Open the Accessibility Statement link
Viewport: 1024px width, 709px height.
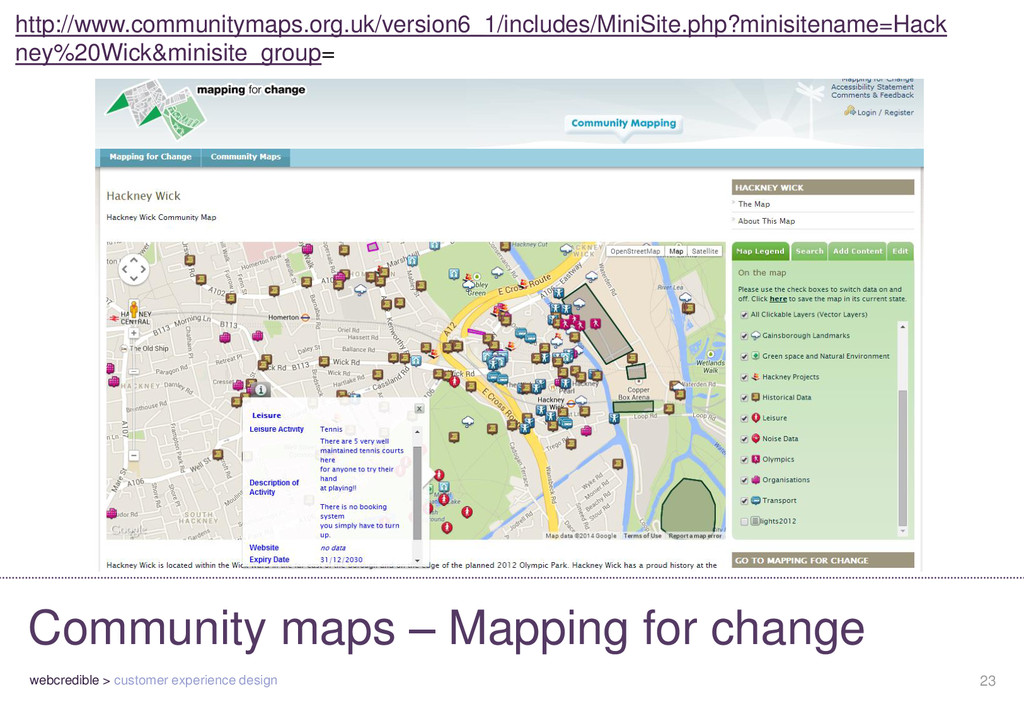click(872, 87)
